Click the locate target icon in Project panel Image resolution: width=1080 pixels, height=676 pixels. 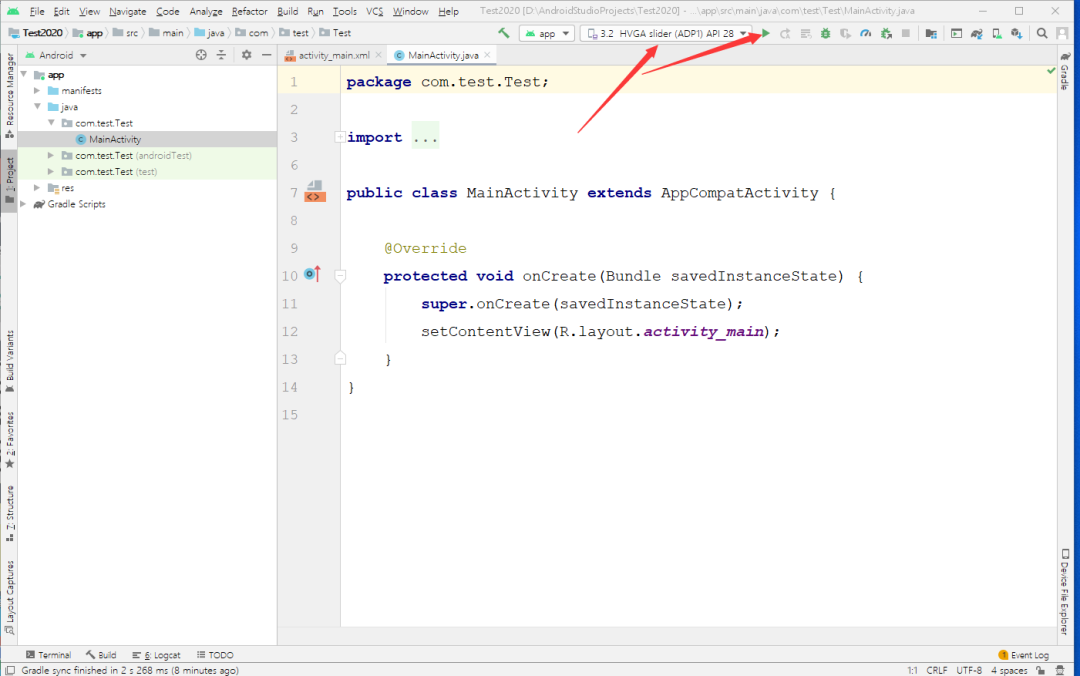point(201,55)
